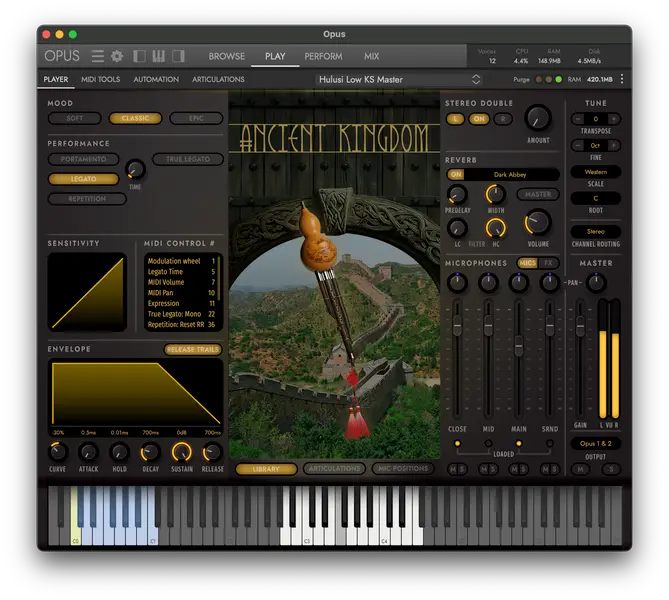Viewport: 669px width, 600px height.
Task: Click the envelope Attack knob
Action: 88,452
